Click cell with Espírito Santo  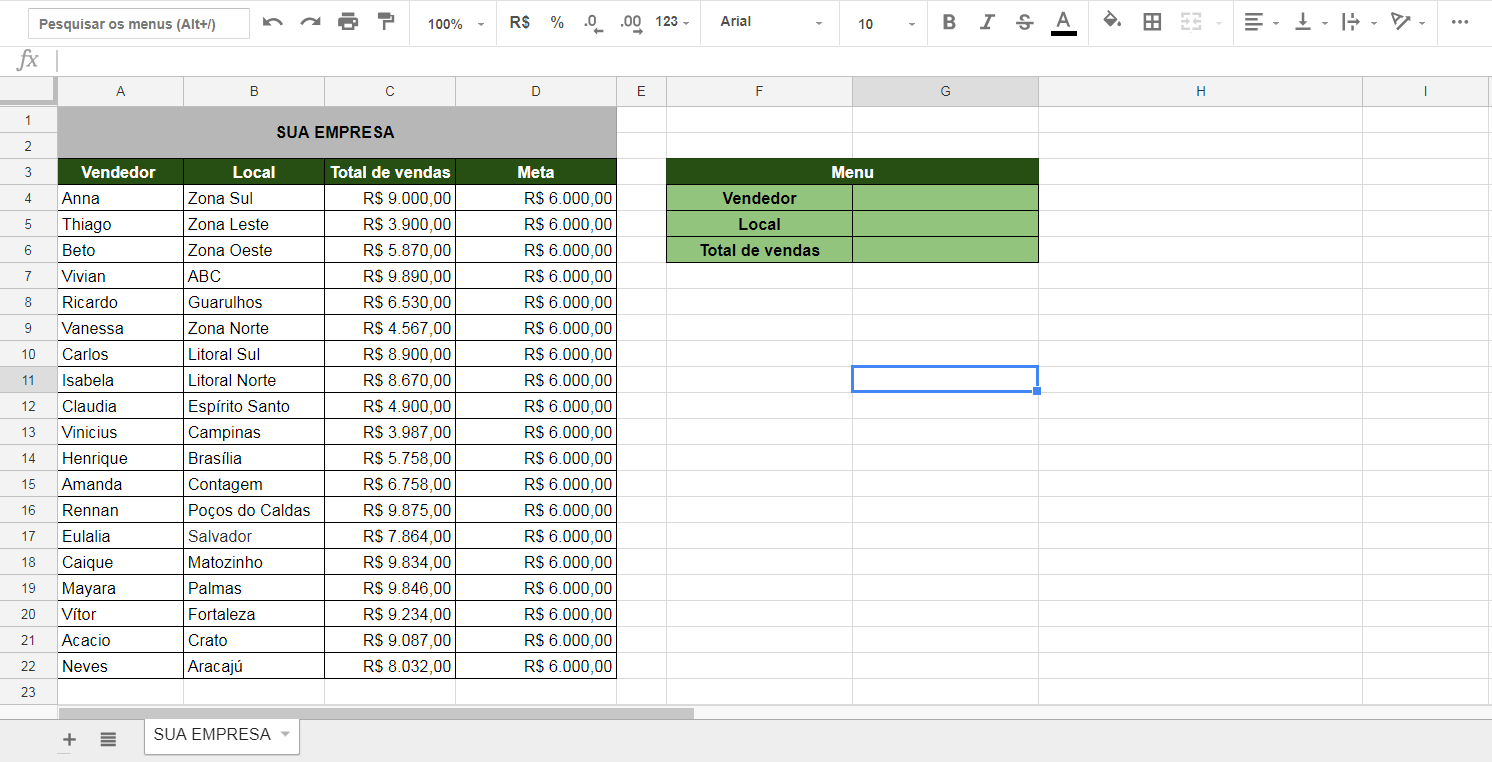(x=254, y=406)
